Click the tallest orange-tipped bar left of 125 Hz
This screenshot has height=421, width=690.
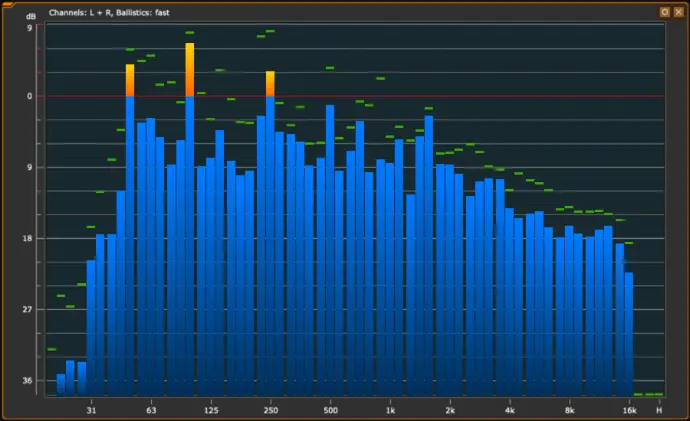(x=190, y=70)
